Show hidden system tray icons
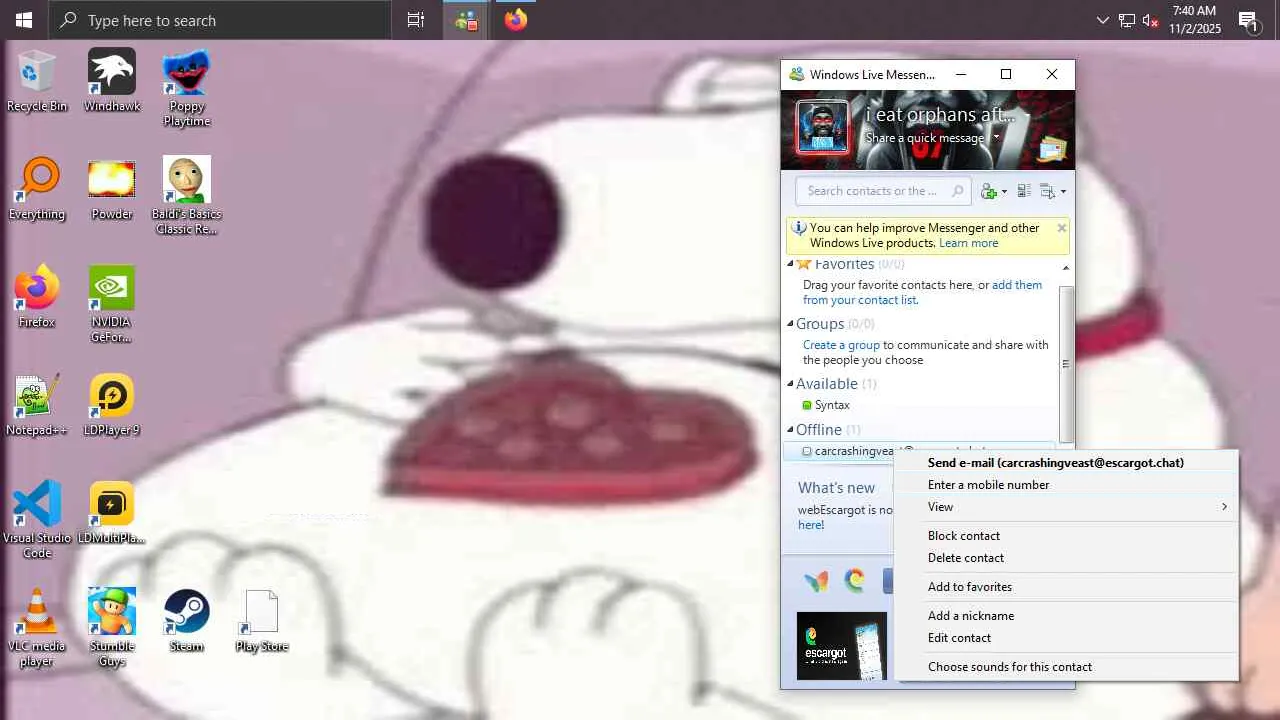The width and height of the screenshot is (1280, 720). coord(1102,20)
